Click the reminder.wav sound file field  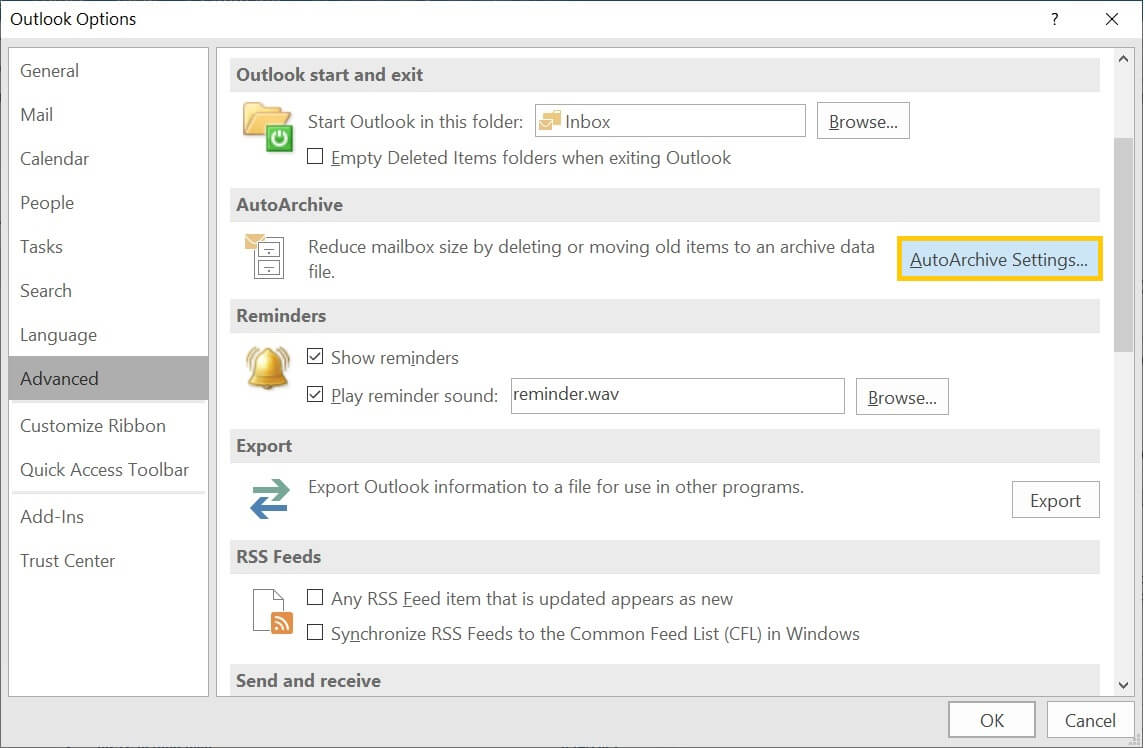678,396
